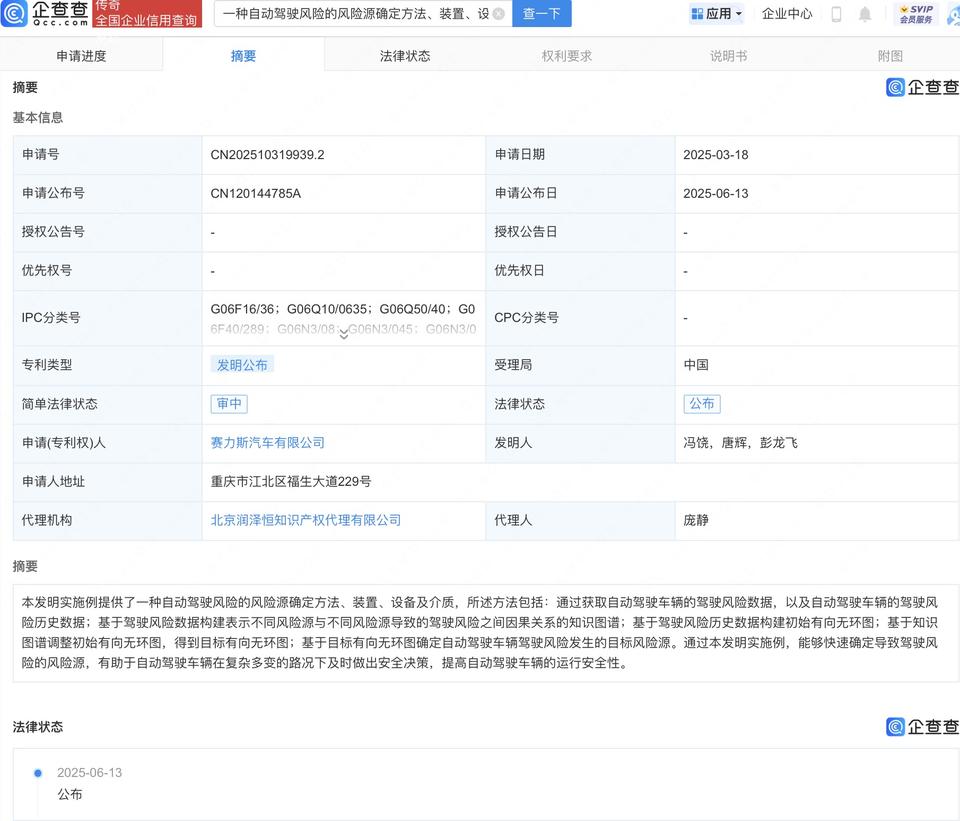The image size is (960, 821).
Task: Expand the IPC分类号 chevron to show more
Action: 344,334
